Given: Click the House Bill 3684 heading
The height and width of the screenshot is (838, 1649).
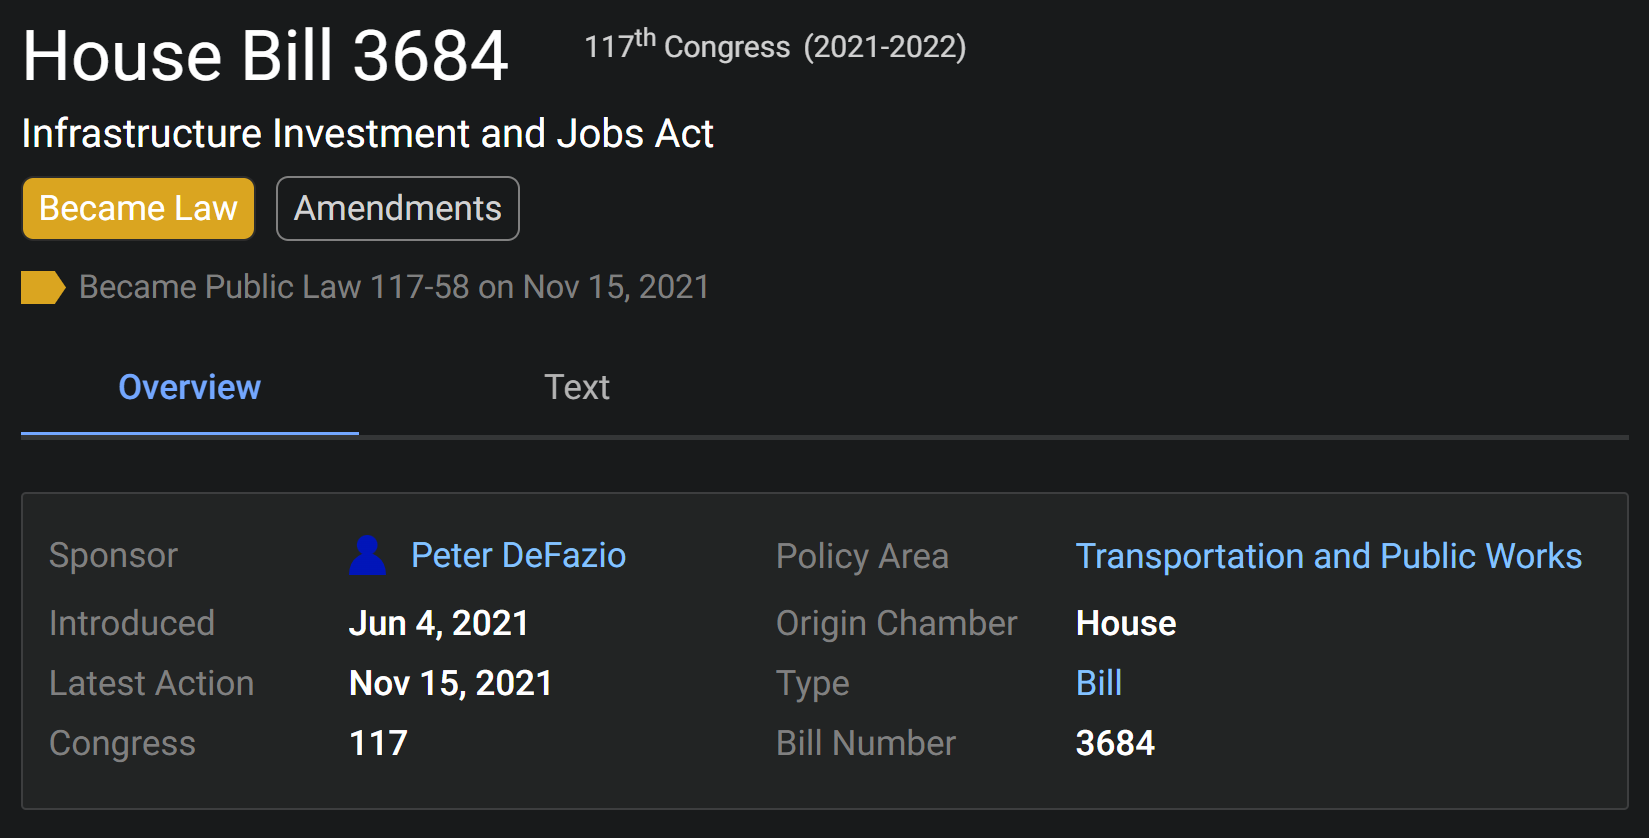Looking at the screenshot, I should (x=265, y=55).
